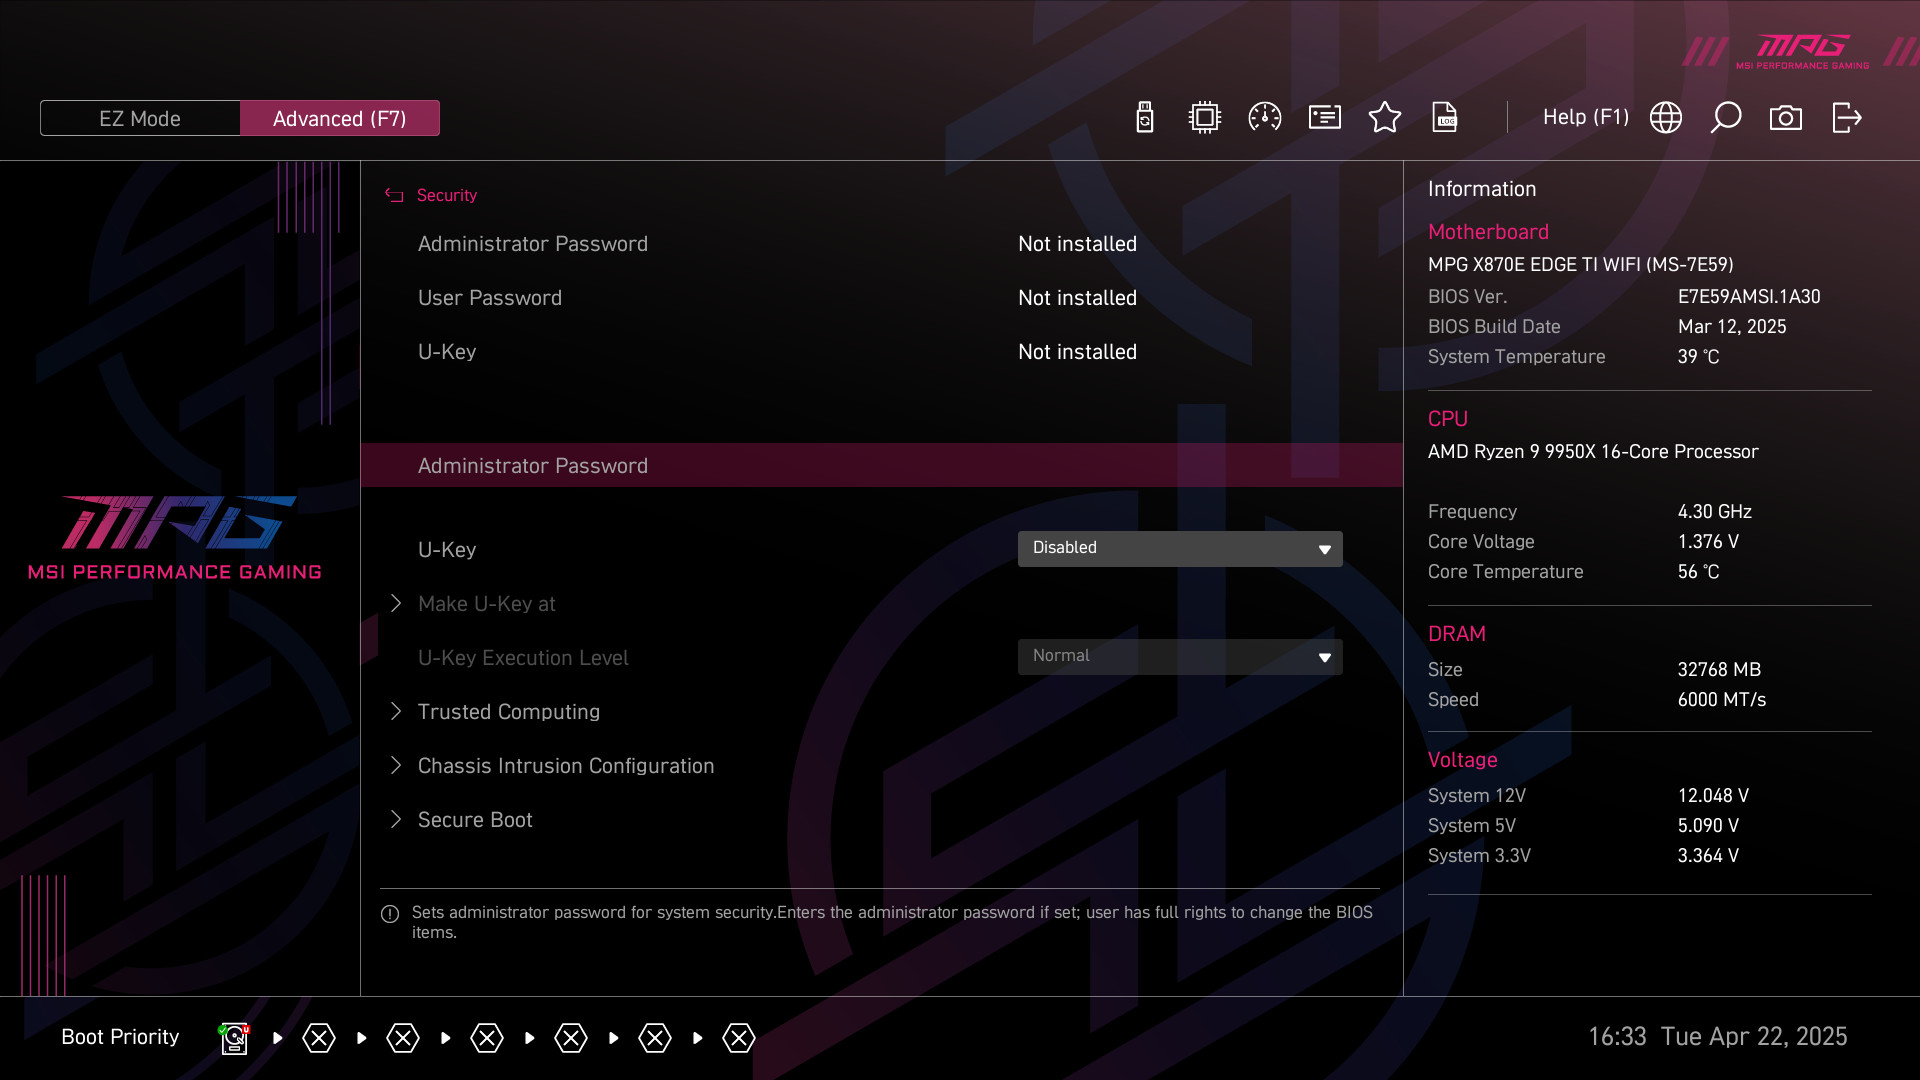Click the DRAM heading in Information panel
The image size is (1920, 1080).
[1456, 634]
